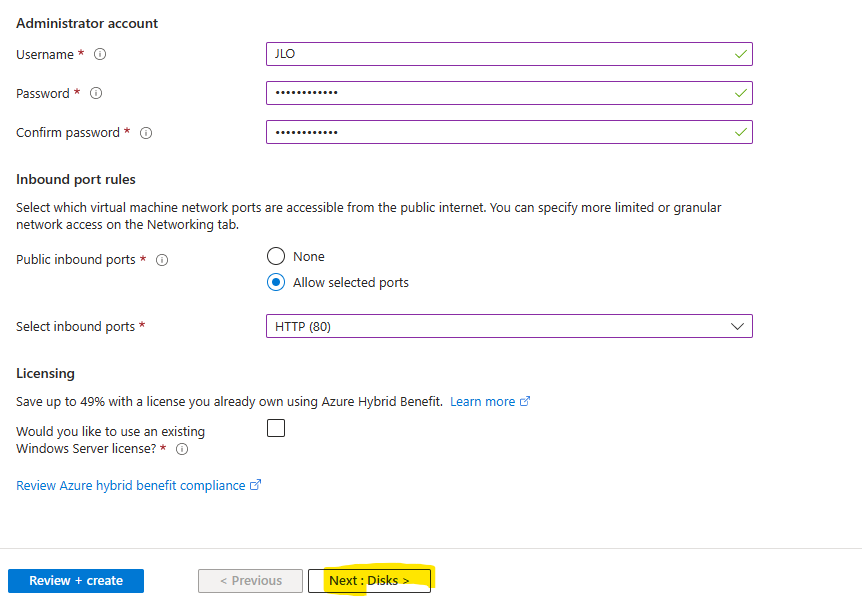Screen dimensions: 862x603
Task: Click the green checkmark in the Username field
Action: coord(741,54)
